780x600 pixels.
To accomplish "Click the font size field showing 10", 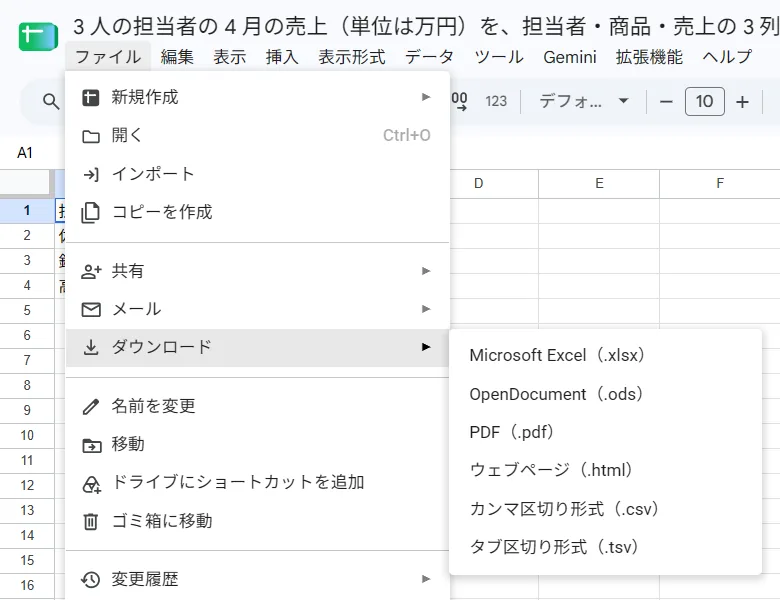I will pyautogui.click(x=704, y=101).
